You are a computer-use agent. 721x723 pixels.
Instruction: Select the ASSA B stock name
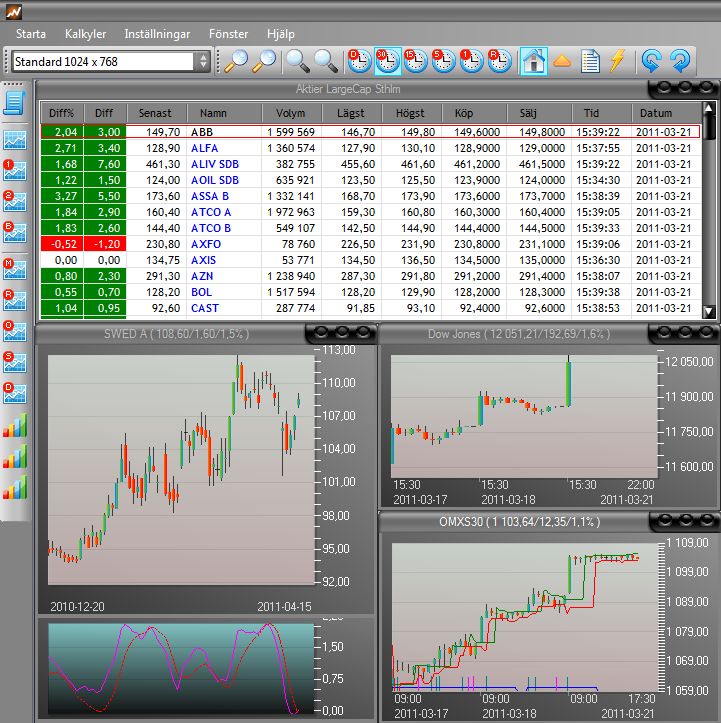(x=210, y=196)
